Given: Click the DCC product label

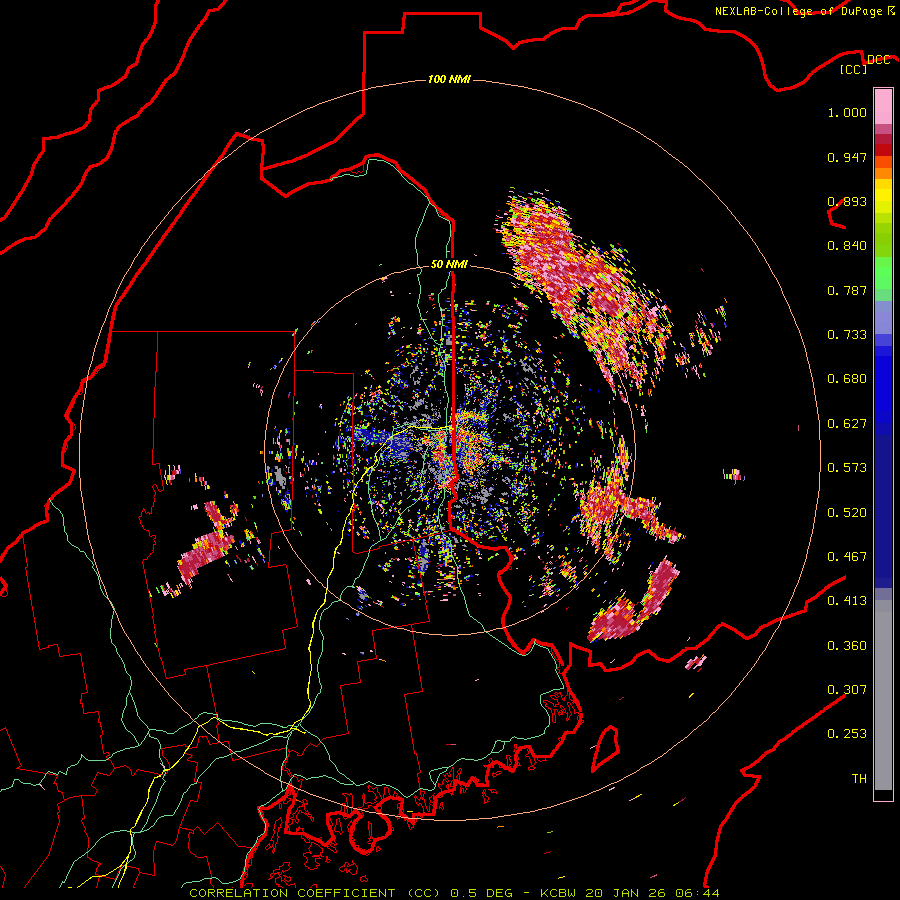Looking at the screenshot, I should coord(879,60).
